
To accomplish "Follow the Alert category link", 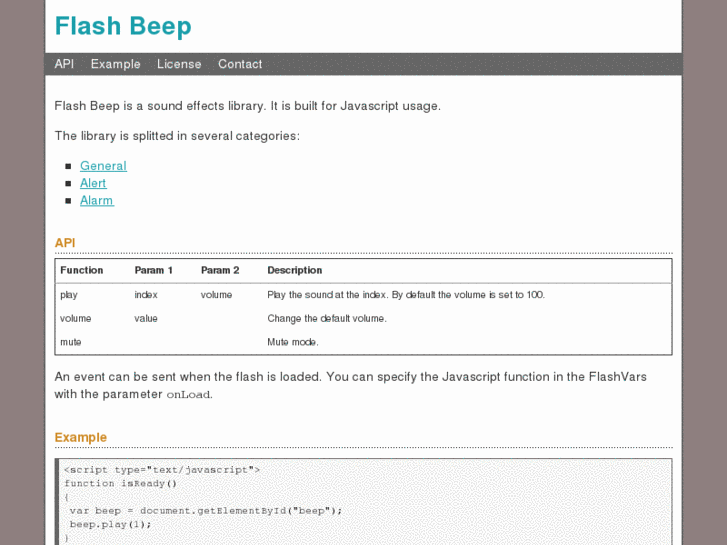I will click(x=93, y=183).
